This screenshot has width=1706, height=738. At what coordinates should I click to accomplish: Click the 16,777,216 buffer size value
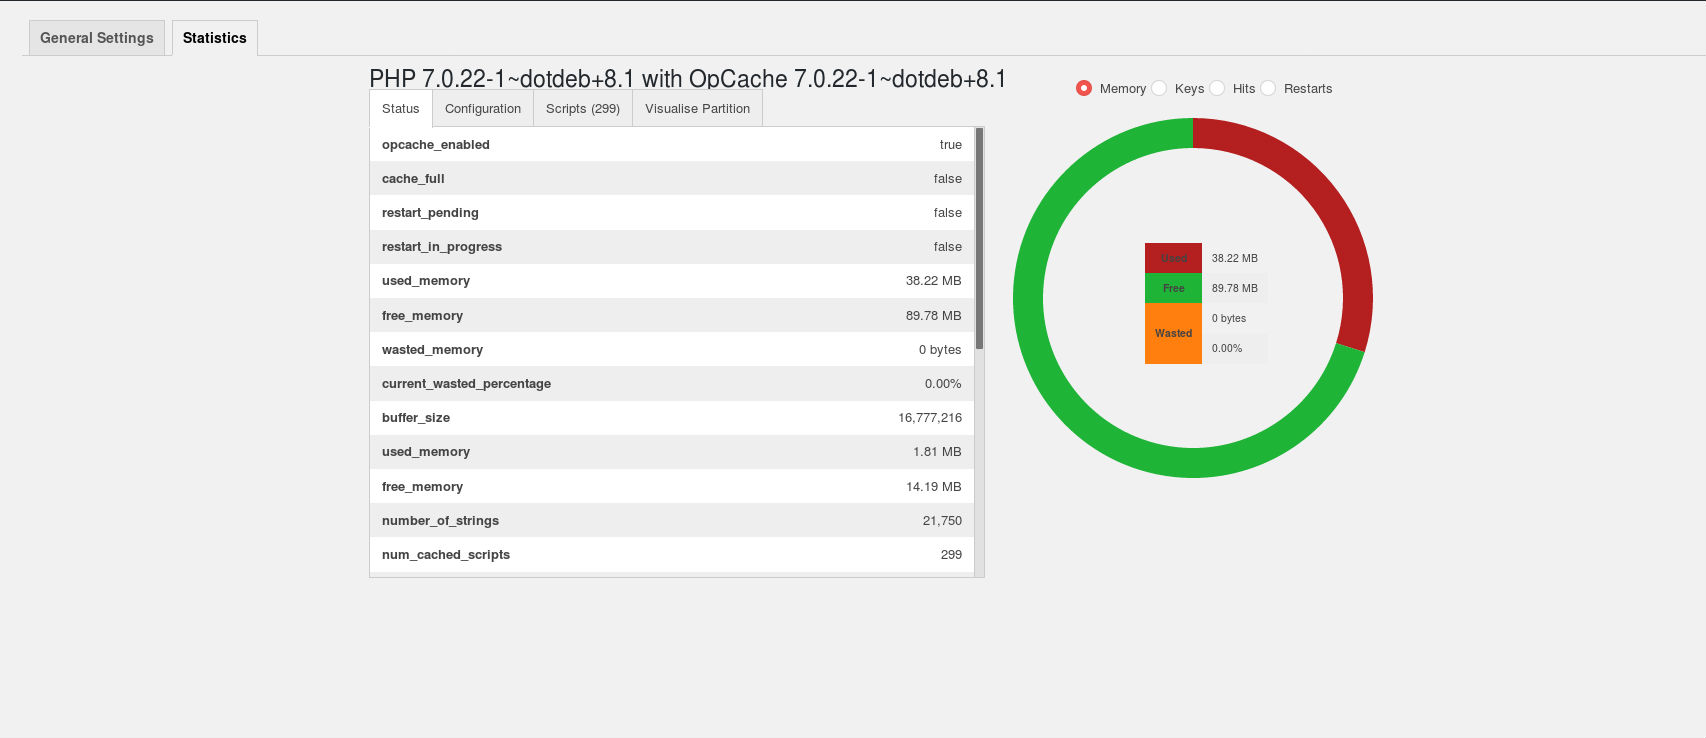pyautogui.click(x=930, y=418)
